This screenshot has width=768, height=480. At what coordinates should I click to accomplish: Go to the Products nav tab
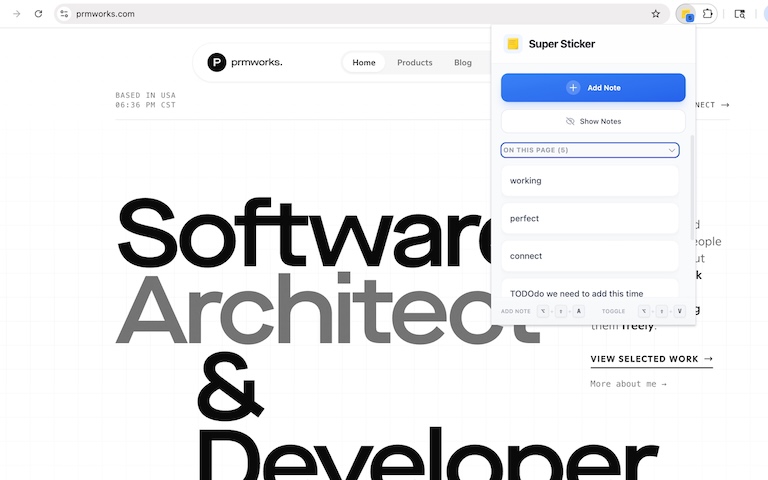coord(414,63)
